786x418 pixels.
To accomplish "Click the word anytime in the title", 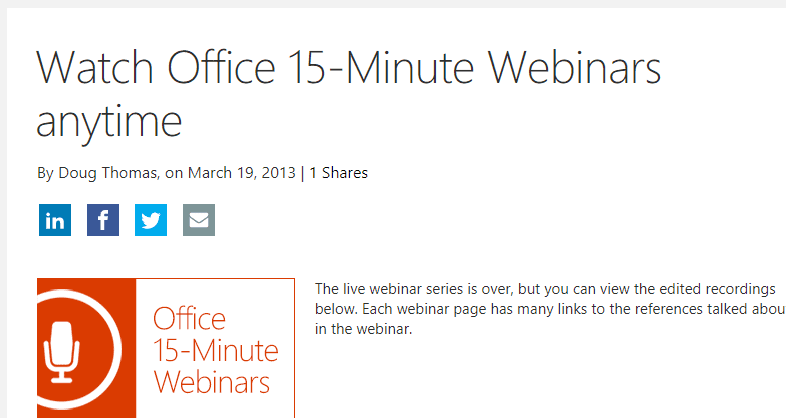I will [109, 122].
